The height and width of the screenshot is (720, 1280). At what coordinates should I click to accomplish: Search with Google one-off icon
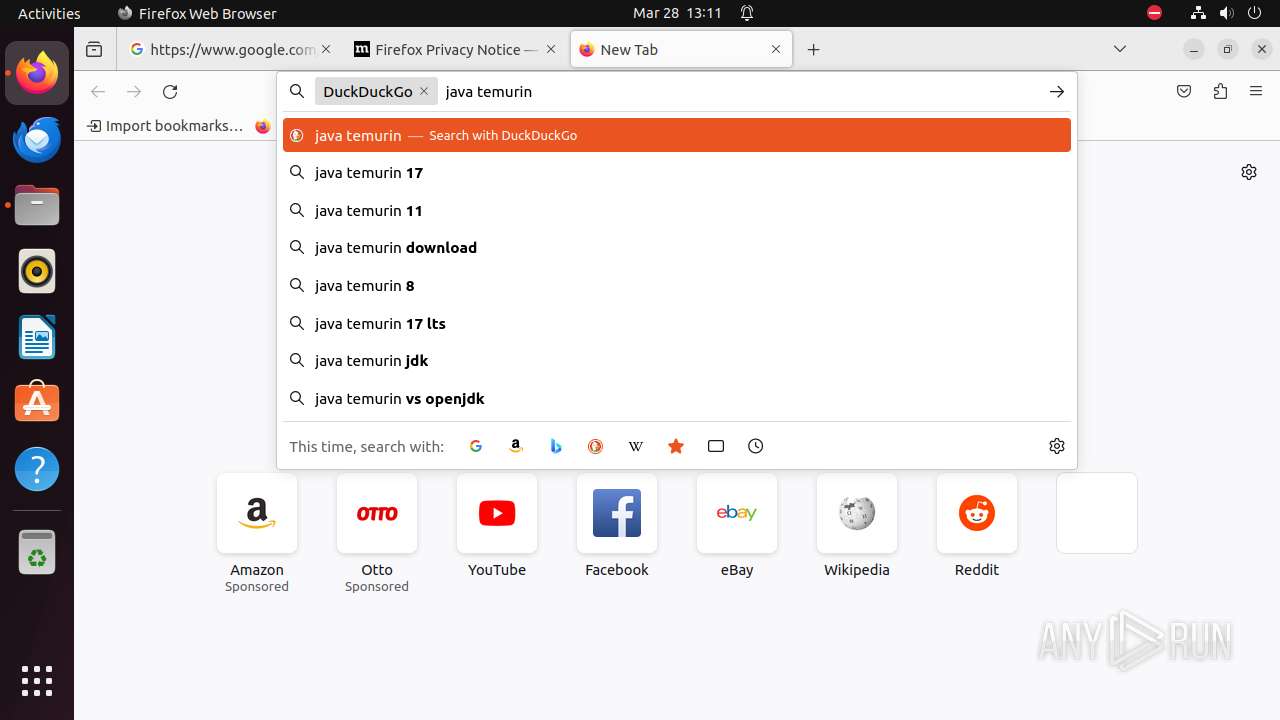point(476,446)
